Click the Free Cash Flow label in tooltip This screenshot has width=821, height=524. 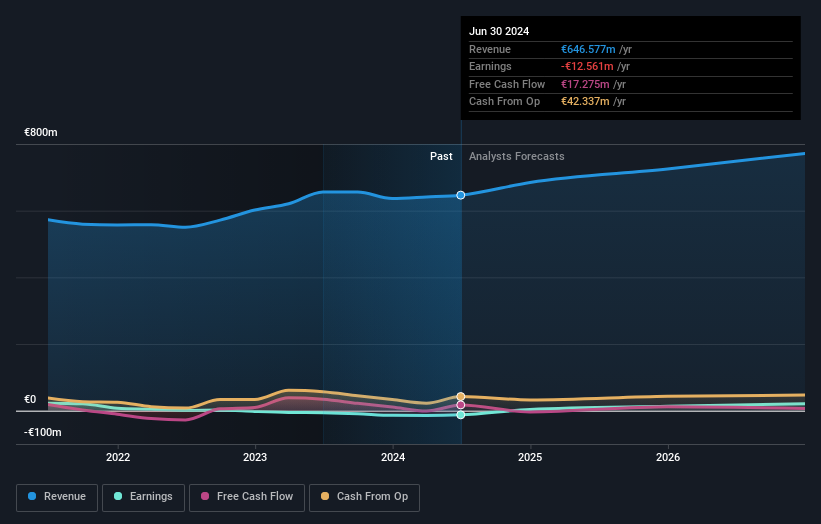(x=507, y=84)
